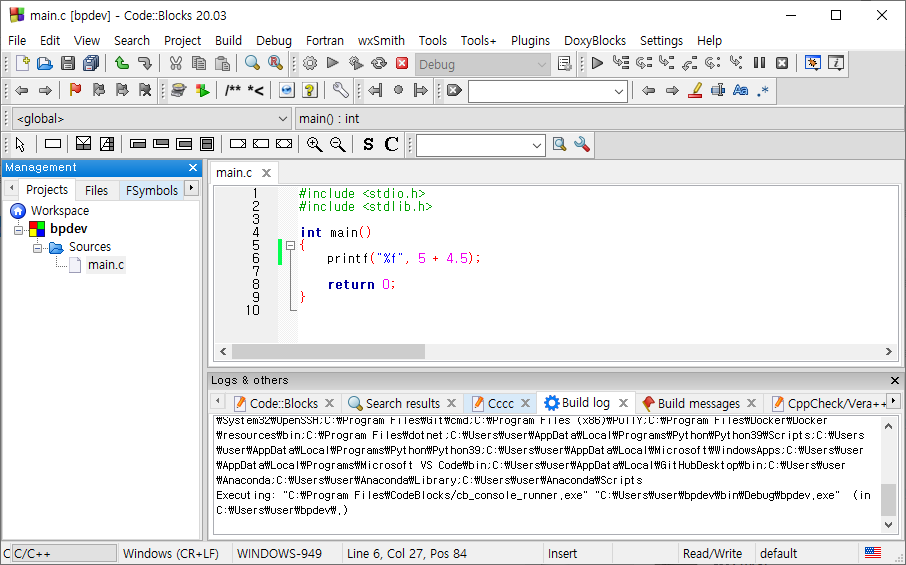This screenshot has width=906, height=565.
Task: Abort the build with red X icon
Action: pos(402,63)
